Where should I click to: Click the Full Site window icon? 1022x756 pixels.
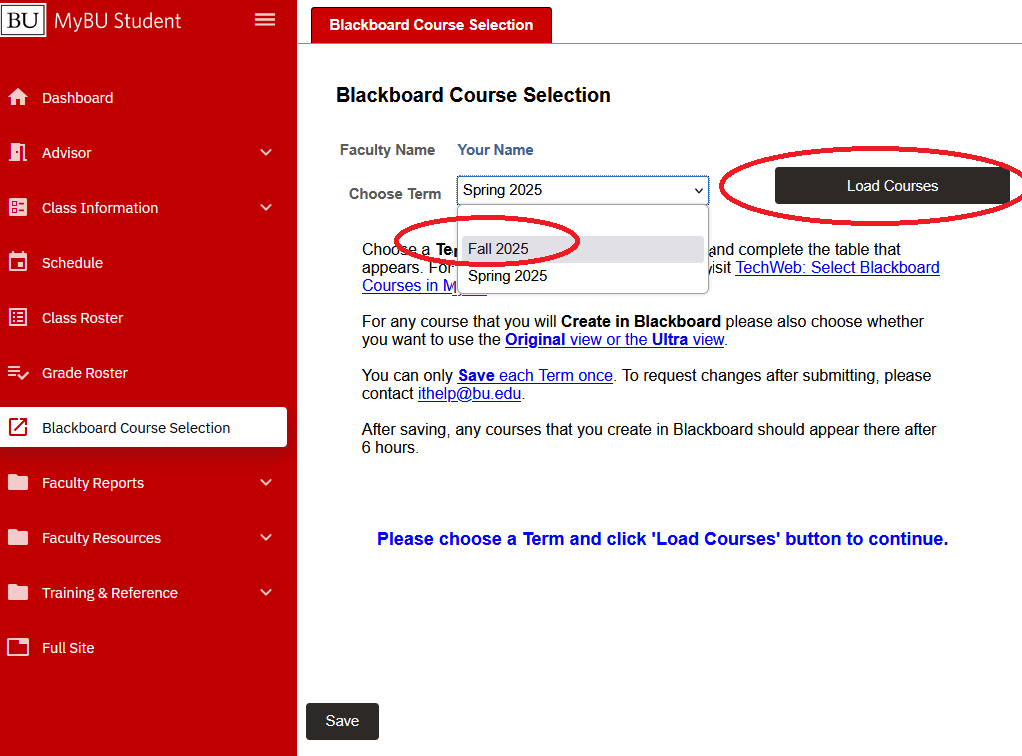(x=18, y=647)
